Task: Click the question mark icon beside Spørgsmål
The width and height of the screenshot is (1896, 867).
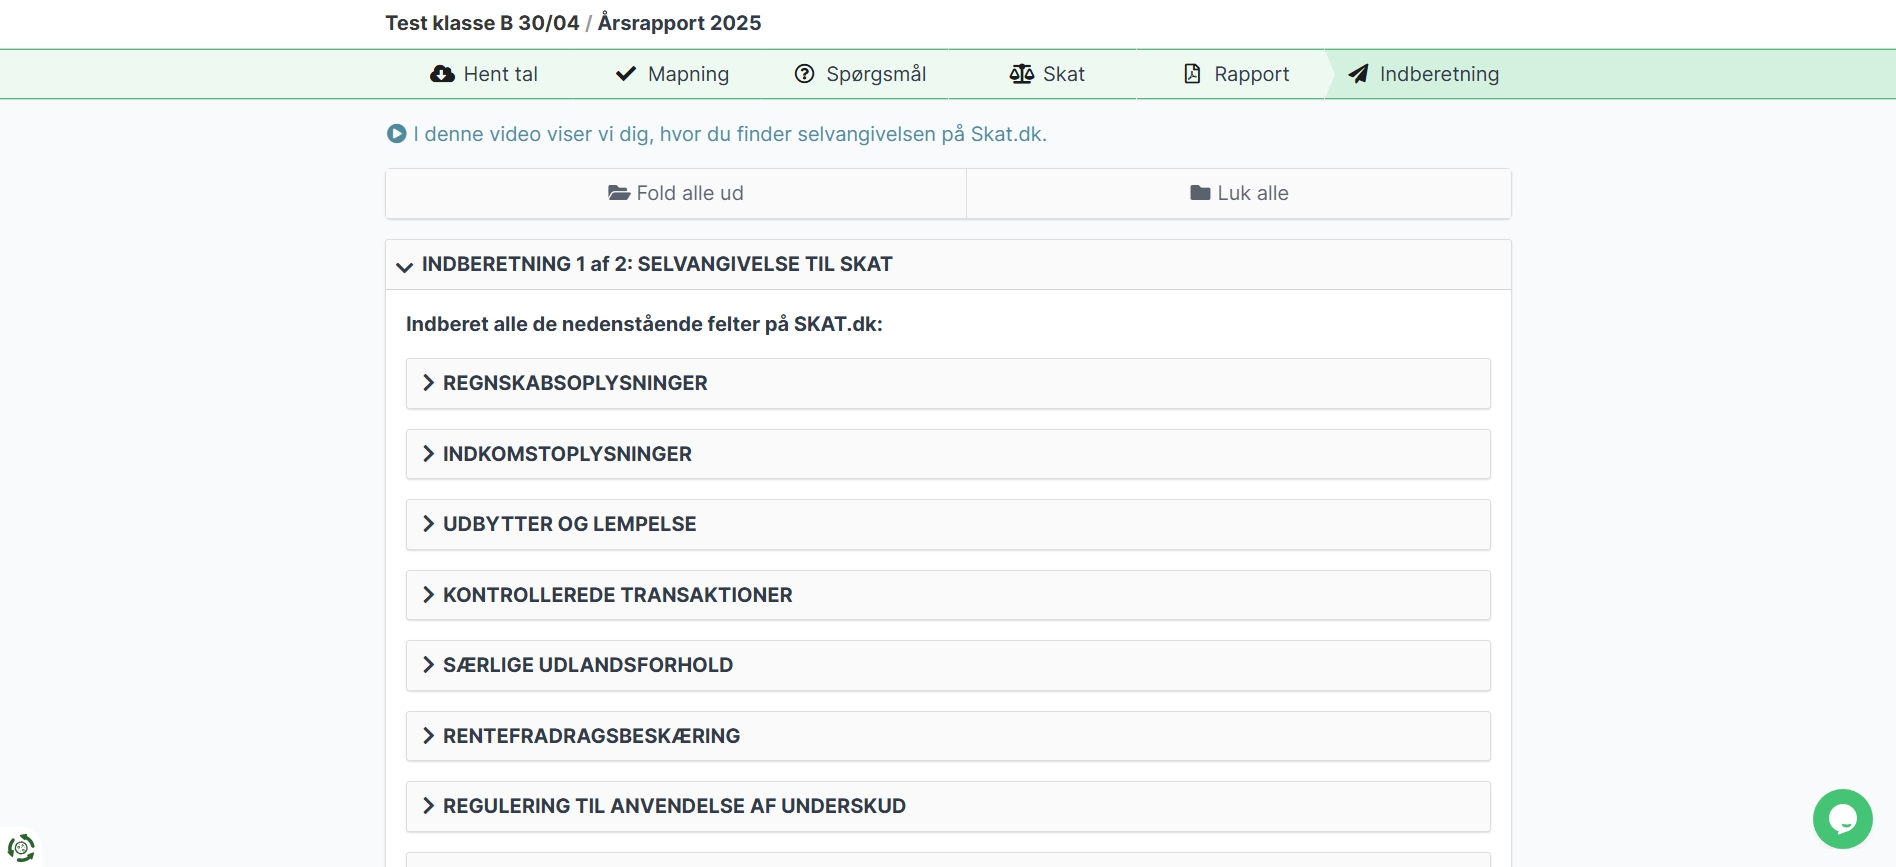Action: click(804, 74)
